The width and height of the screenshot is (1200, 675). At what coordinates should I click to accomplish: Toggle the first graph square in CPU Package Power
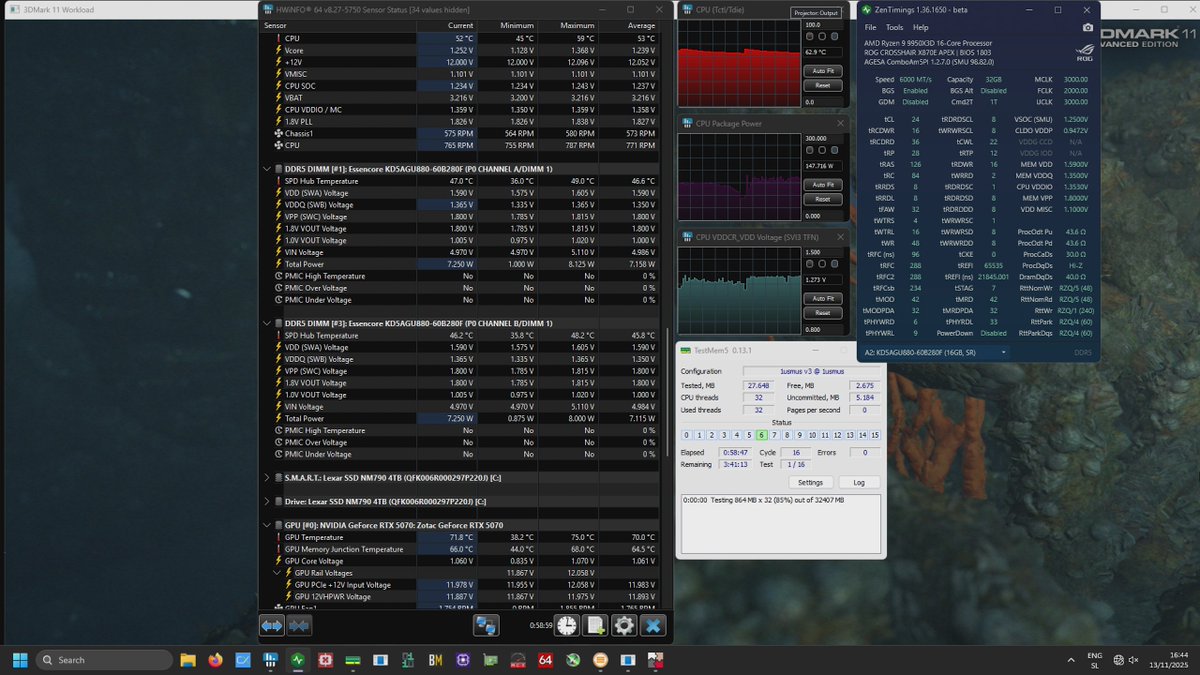(x=810, y=150)
